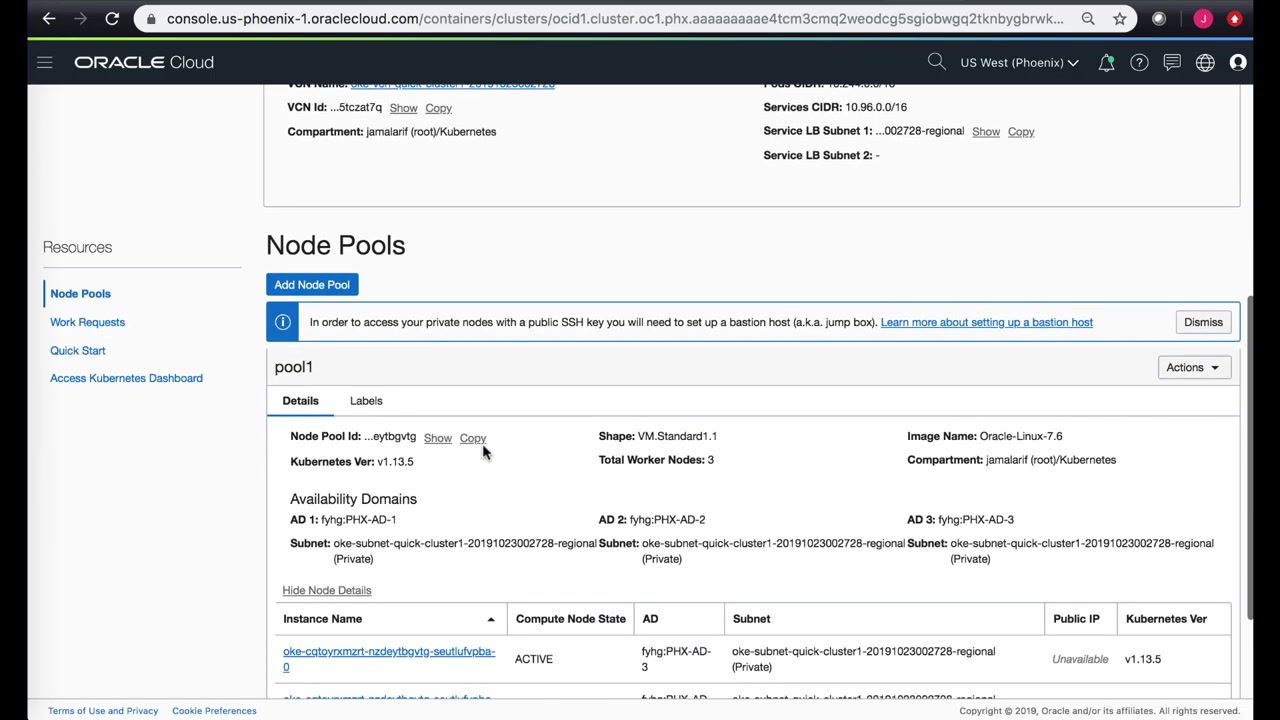The height and width of the screenshot is (720, 1280).
Task: Click the ACTIVE state cell
Action: coord(533,659)
